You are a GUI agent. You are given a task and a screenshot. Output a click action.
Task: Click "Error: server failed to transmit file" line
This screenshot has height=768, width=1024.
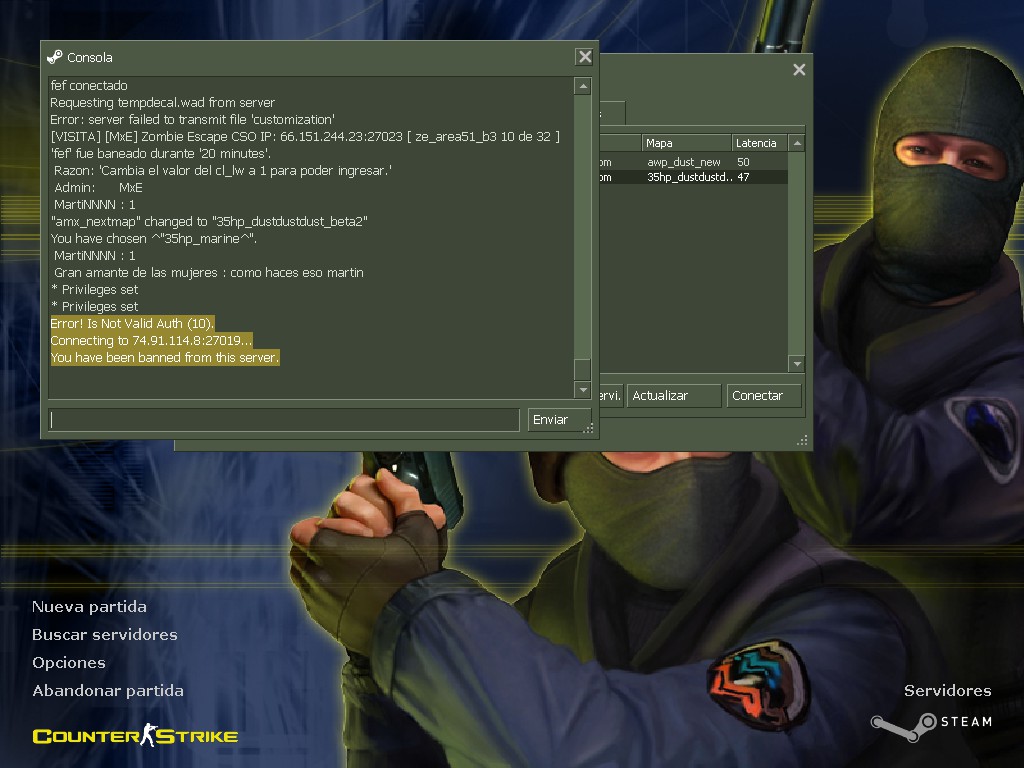click(193, 120)
